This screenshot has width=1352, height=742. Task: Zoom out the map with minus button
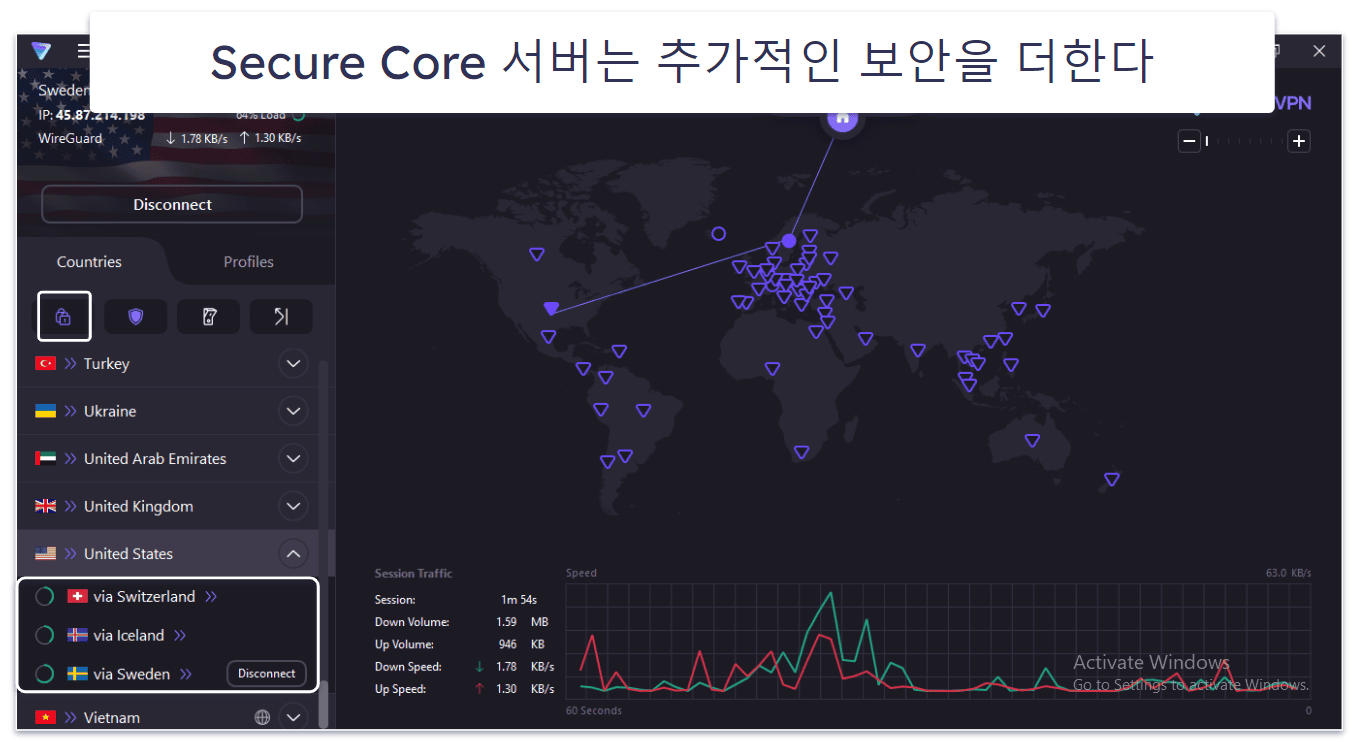coord(1189,142)
